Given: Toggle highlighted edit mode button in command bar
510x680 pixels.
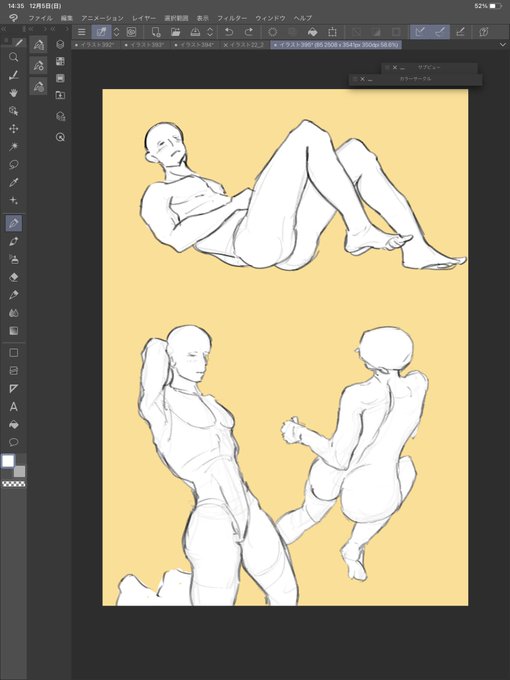Looking at the screenshot, I should [101, 32].
